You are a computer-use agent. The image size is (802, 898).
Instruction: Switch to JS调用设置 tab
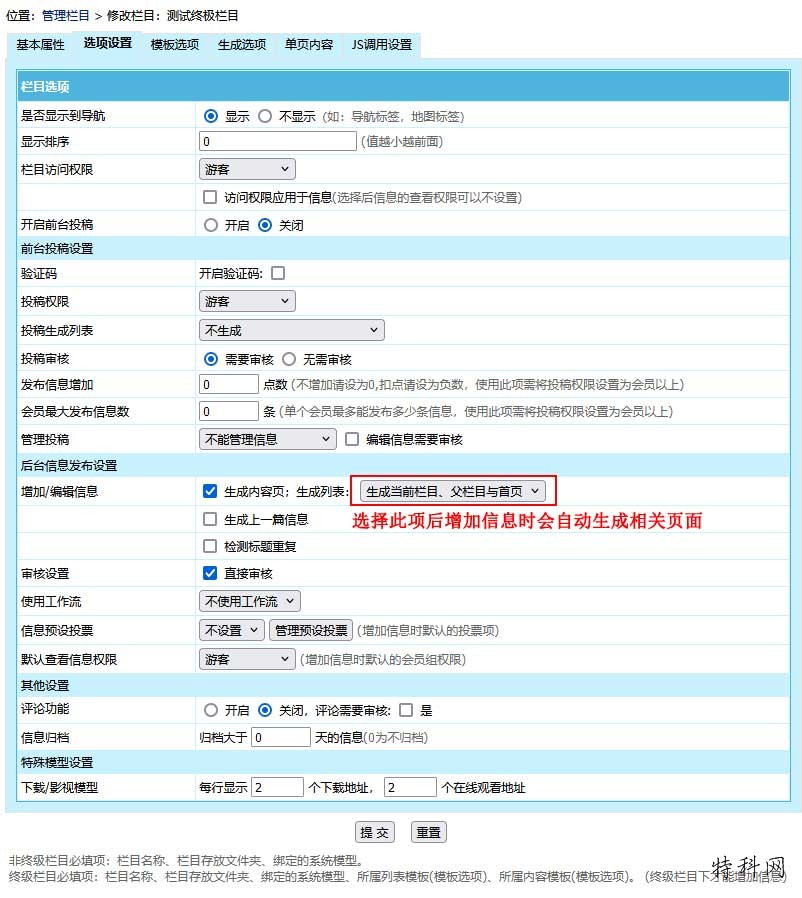[382, 45]
